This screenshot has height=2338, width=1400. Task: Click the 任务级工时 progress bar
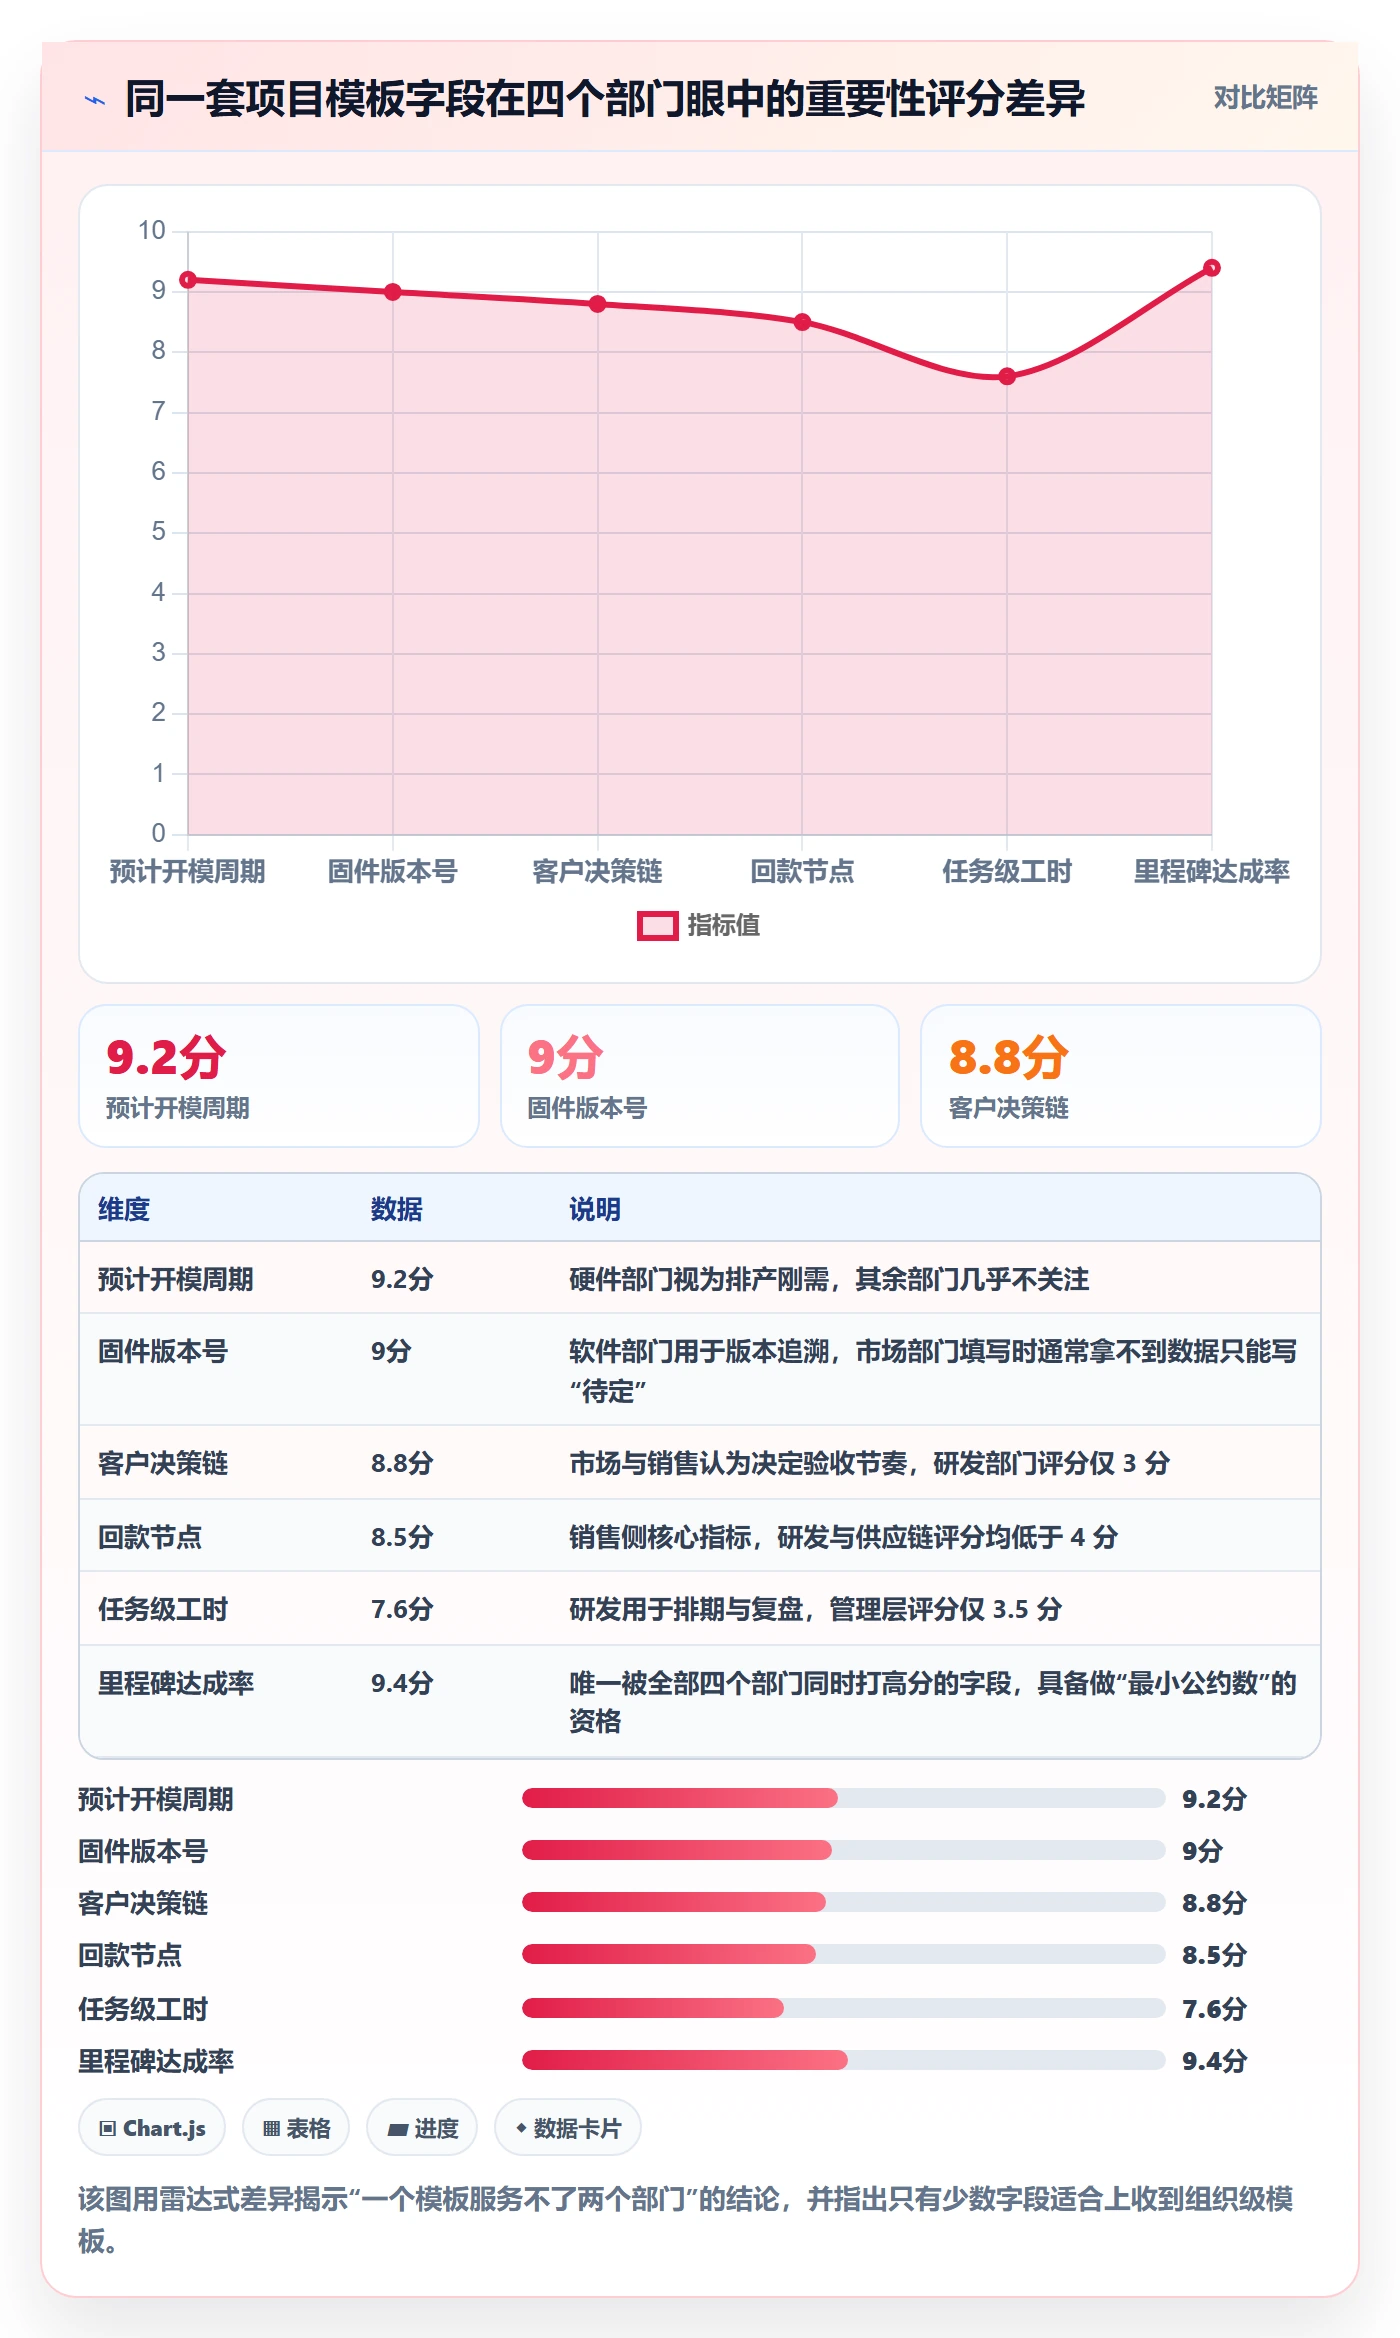tap(843, 2008)
